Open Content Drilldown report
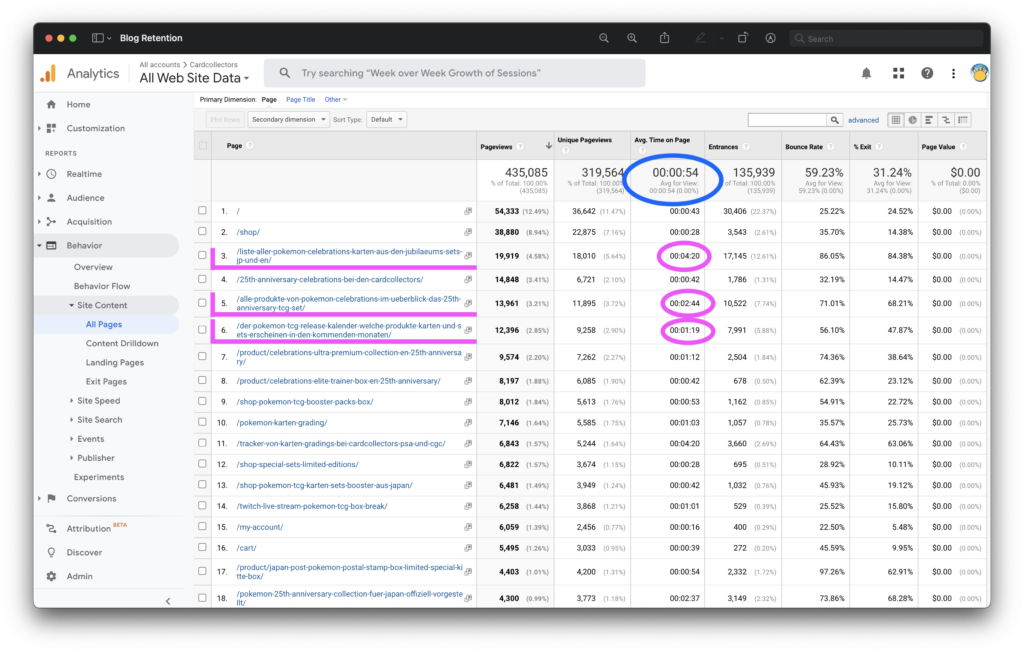This screenshot has width=1024, height=652. pyautogui.click(x=122, y=344)
